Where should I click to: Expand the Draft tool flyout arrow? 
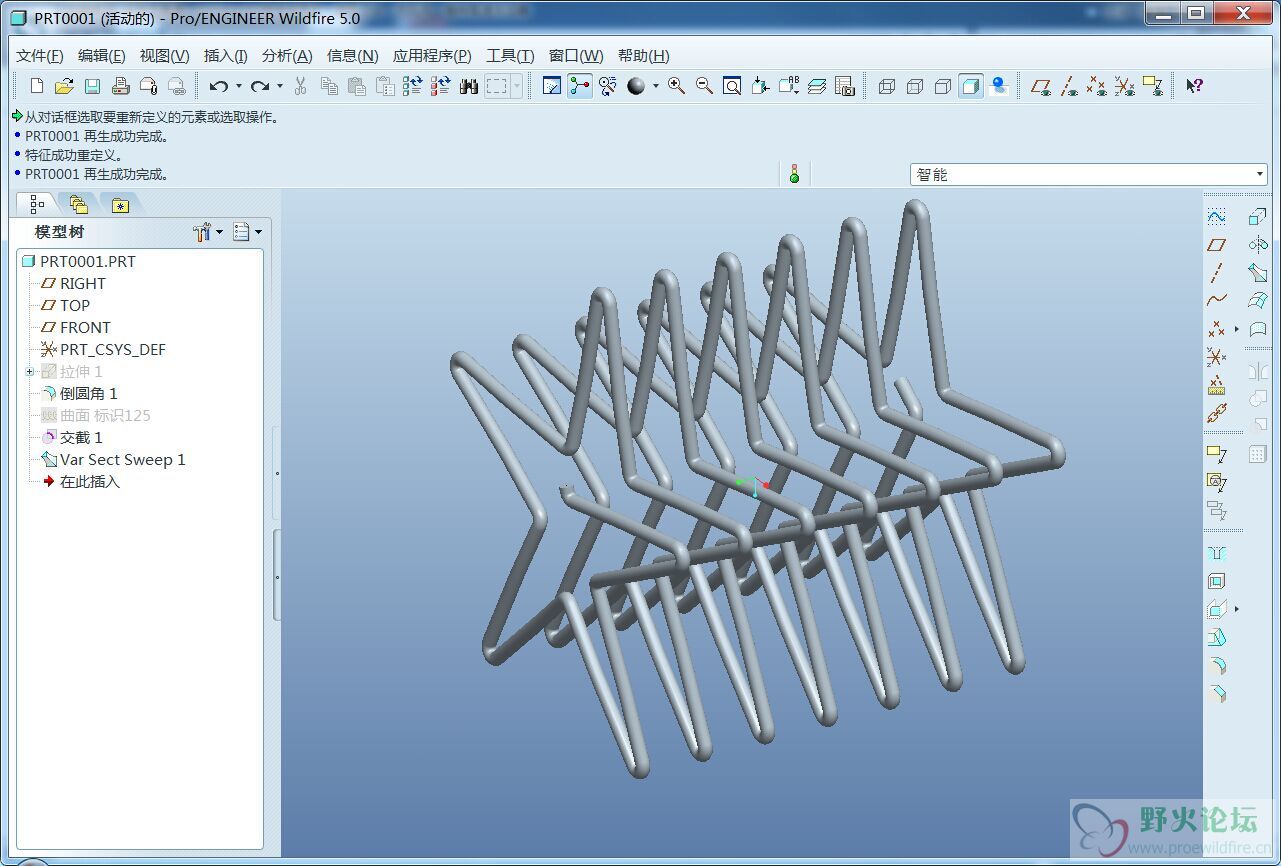[1237, 608]
